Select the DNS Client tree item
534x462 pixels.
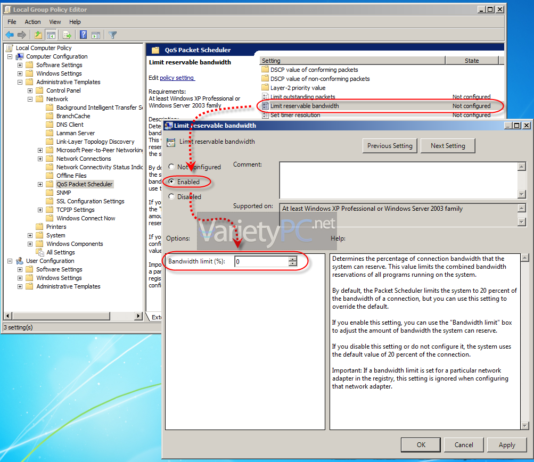(x=69, y=125)
